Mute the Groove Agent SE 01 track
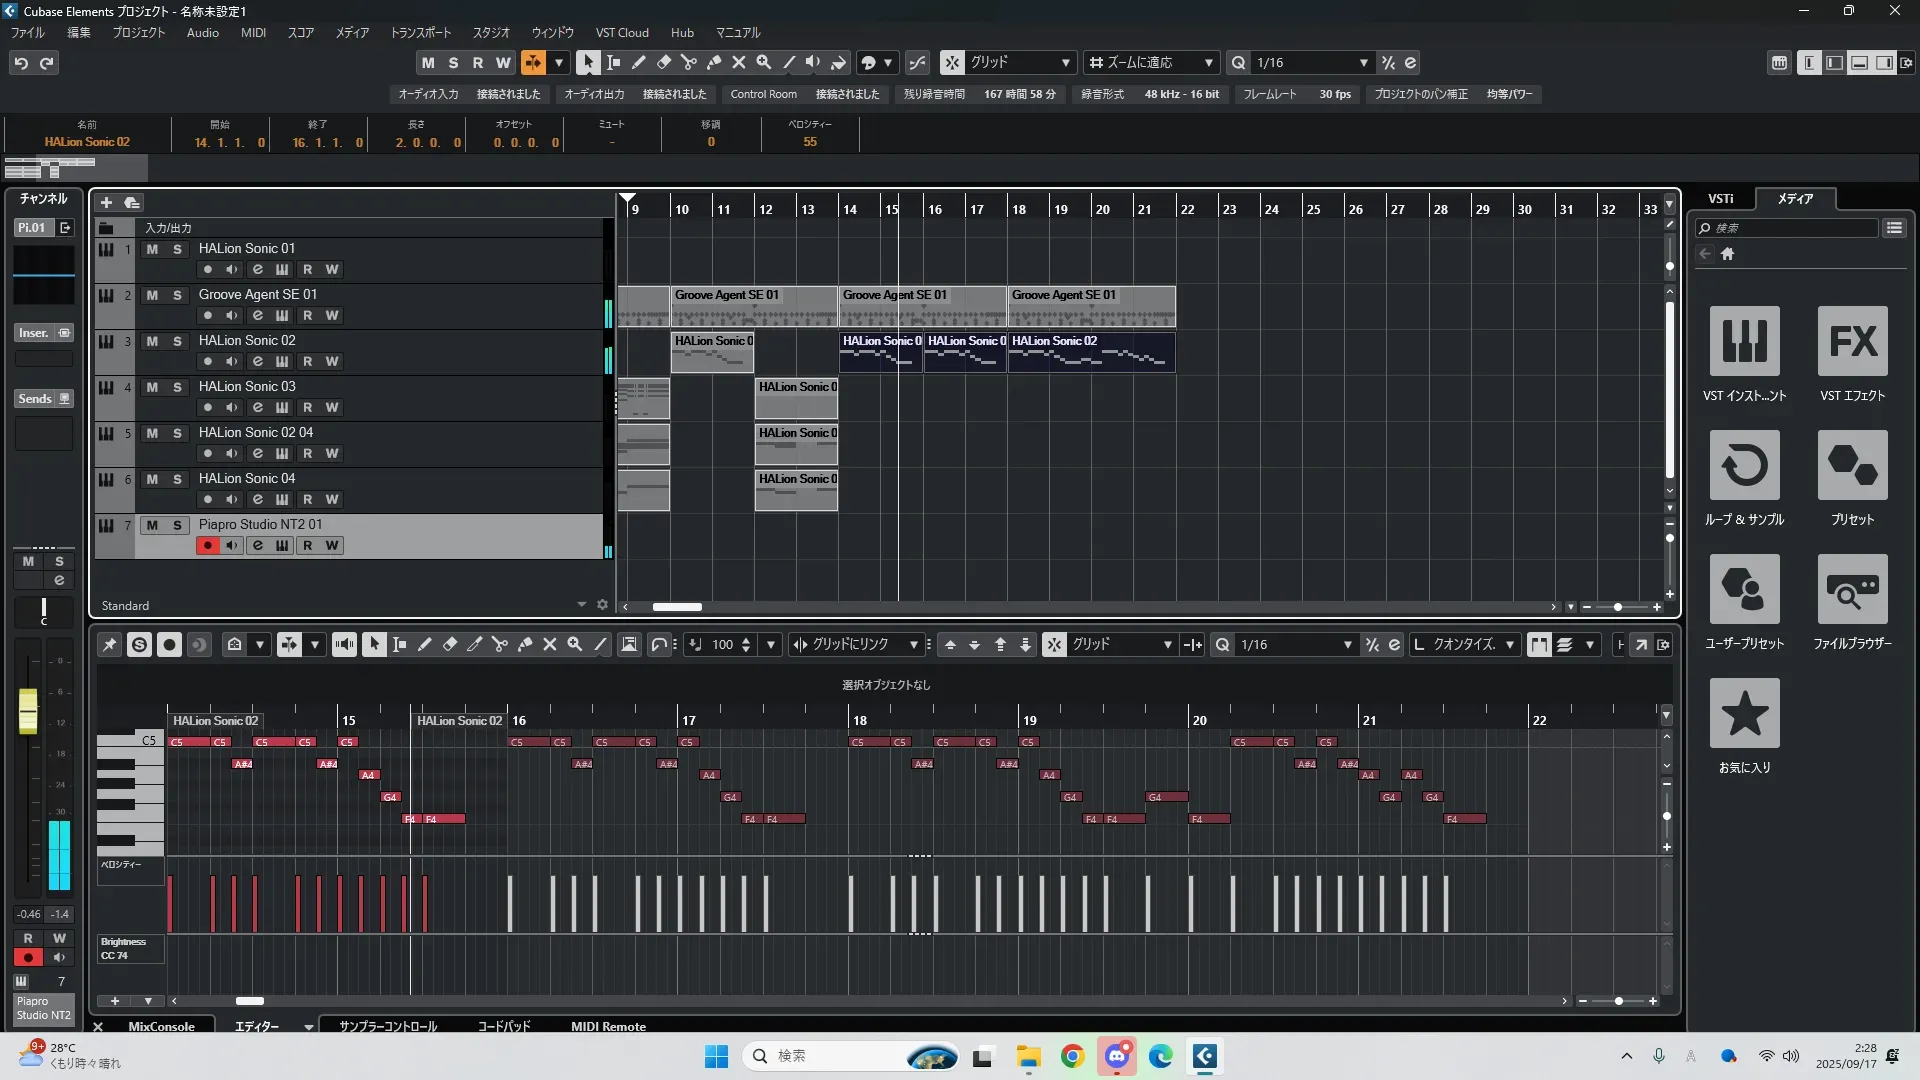This screenshot has height=1080, width=1920. (152, 295)
